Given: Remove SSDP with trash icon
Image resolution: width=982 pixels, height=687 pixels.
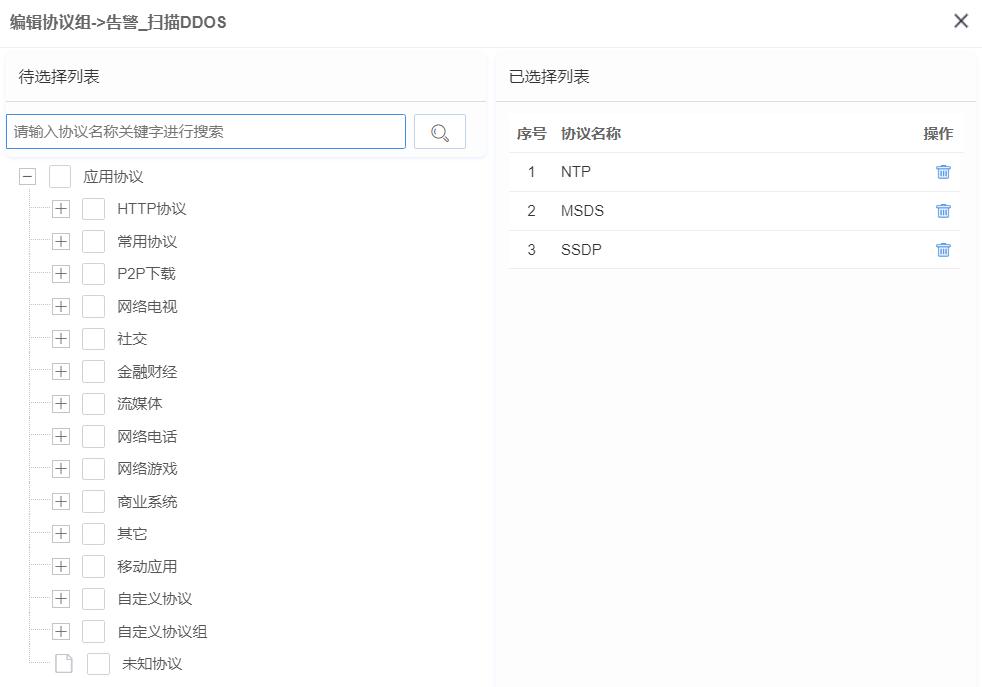Looking at the screenshot, I should (x=943, y=250).
